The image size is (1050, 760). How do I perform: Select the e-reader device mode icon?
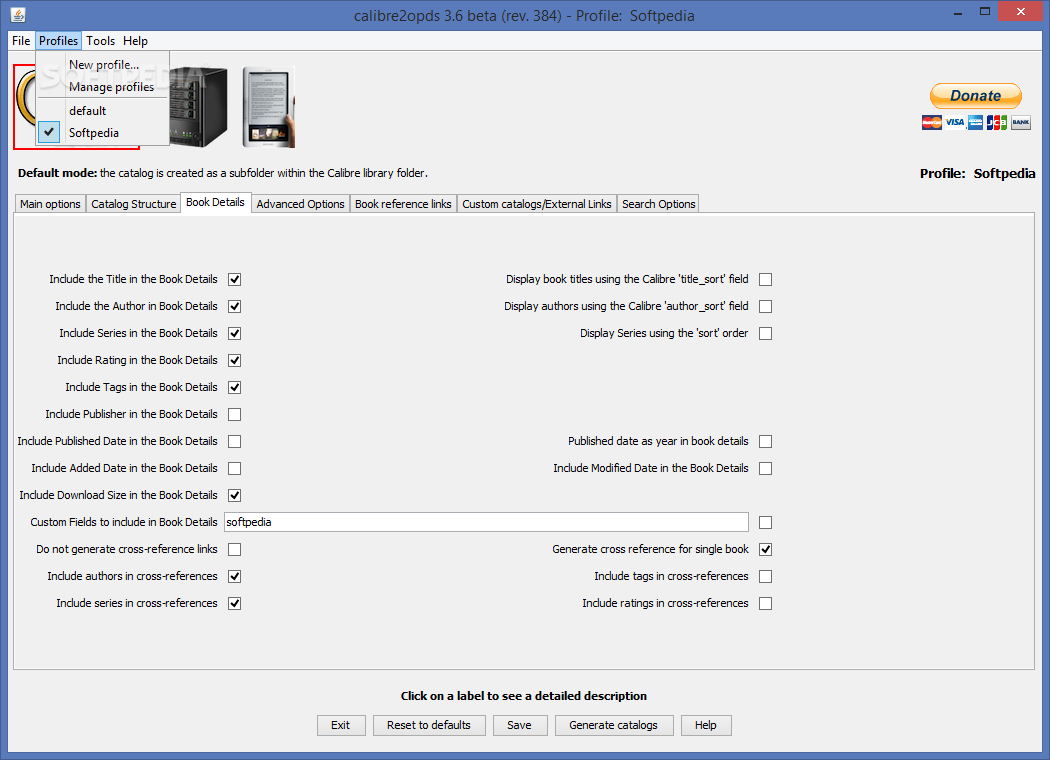click(x=269, y=106)
